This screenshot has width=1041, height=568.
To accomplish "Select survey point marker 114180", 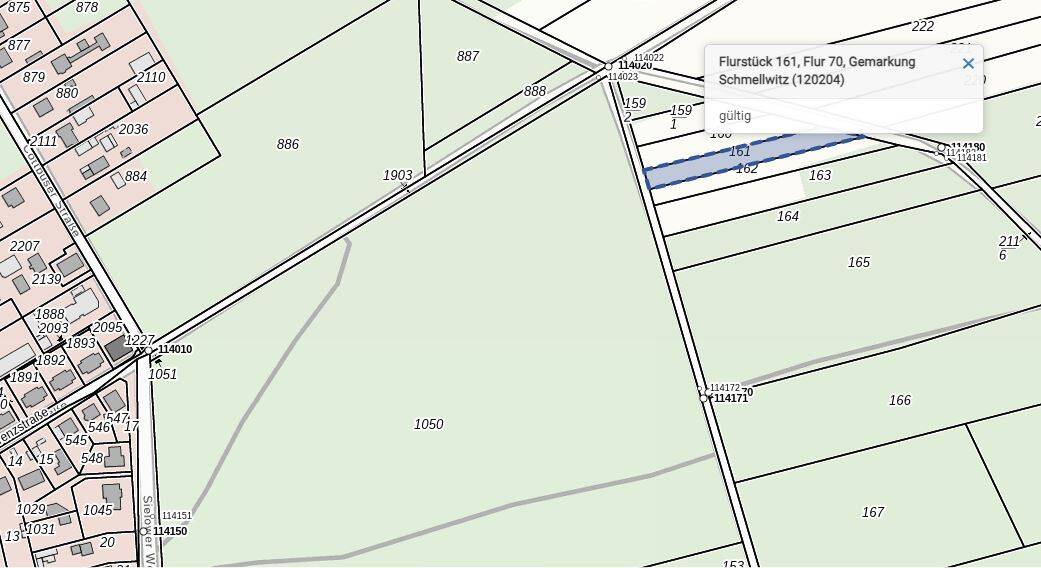I will point(941,148).
